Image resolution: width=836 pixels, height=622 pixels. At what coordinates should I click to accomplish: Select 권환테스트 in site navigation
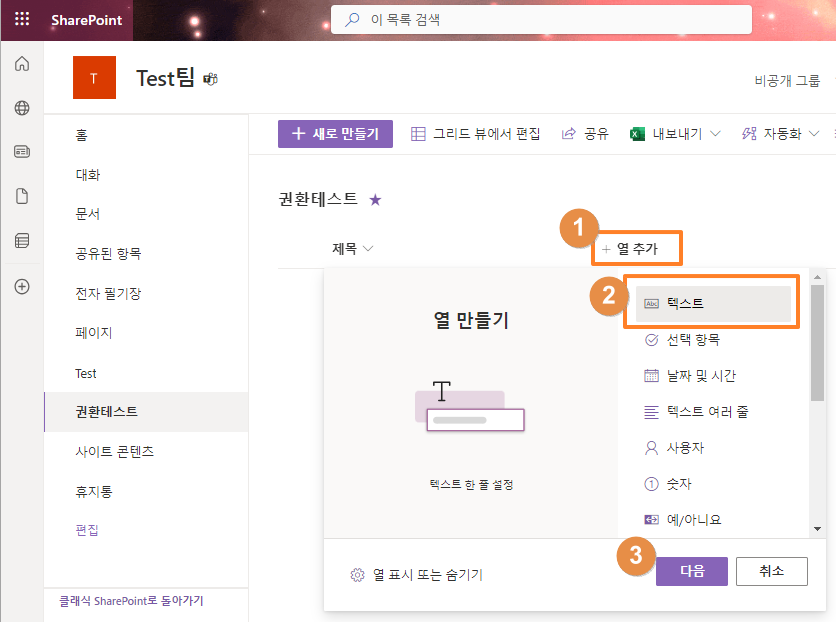pos(146,411)
